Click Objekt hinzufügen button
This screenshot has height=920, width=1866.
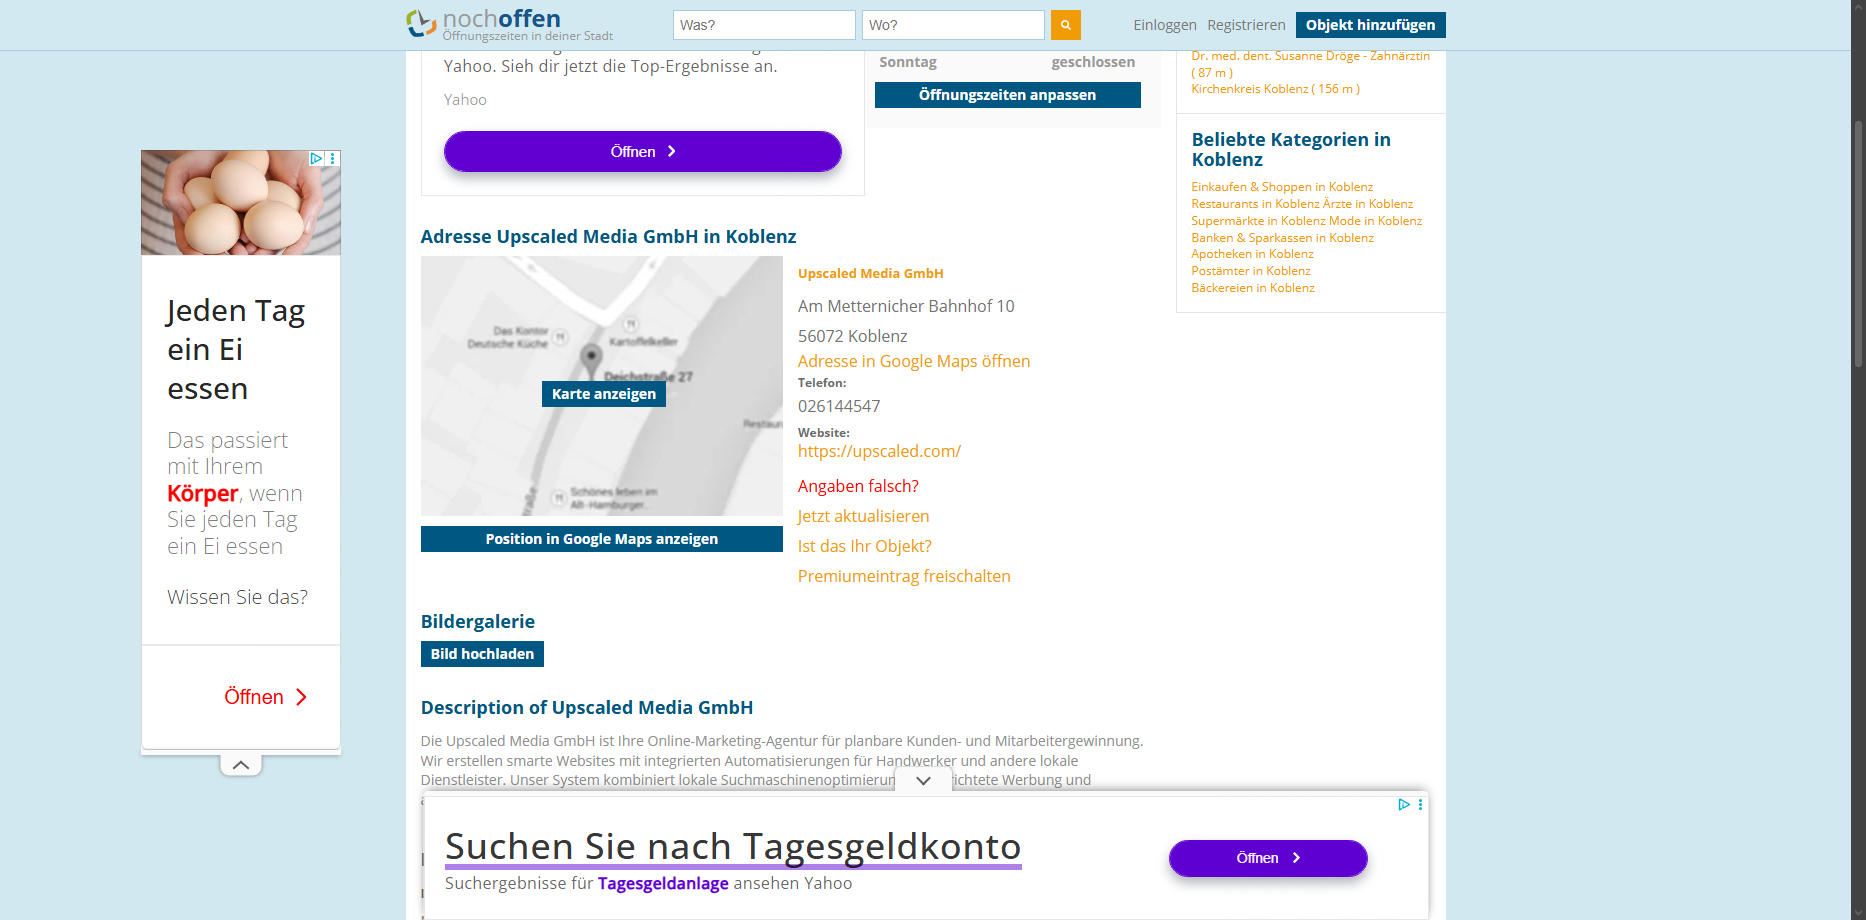(1370, 25)
